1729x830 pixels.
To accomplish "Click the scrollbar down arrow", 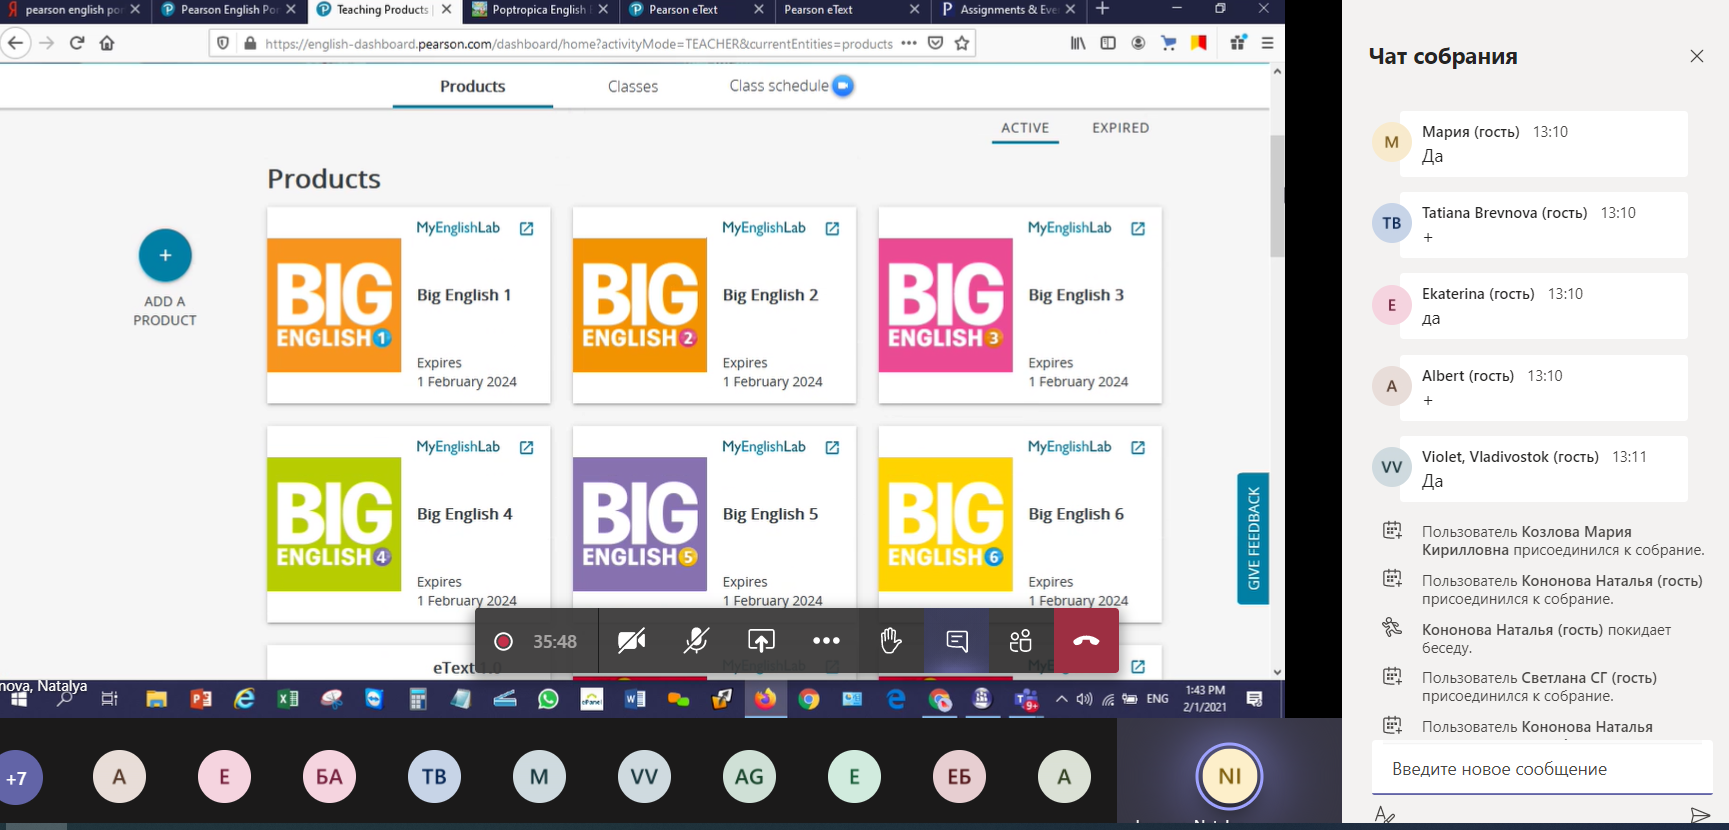I will pos(1277,672).
